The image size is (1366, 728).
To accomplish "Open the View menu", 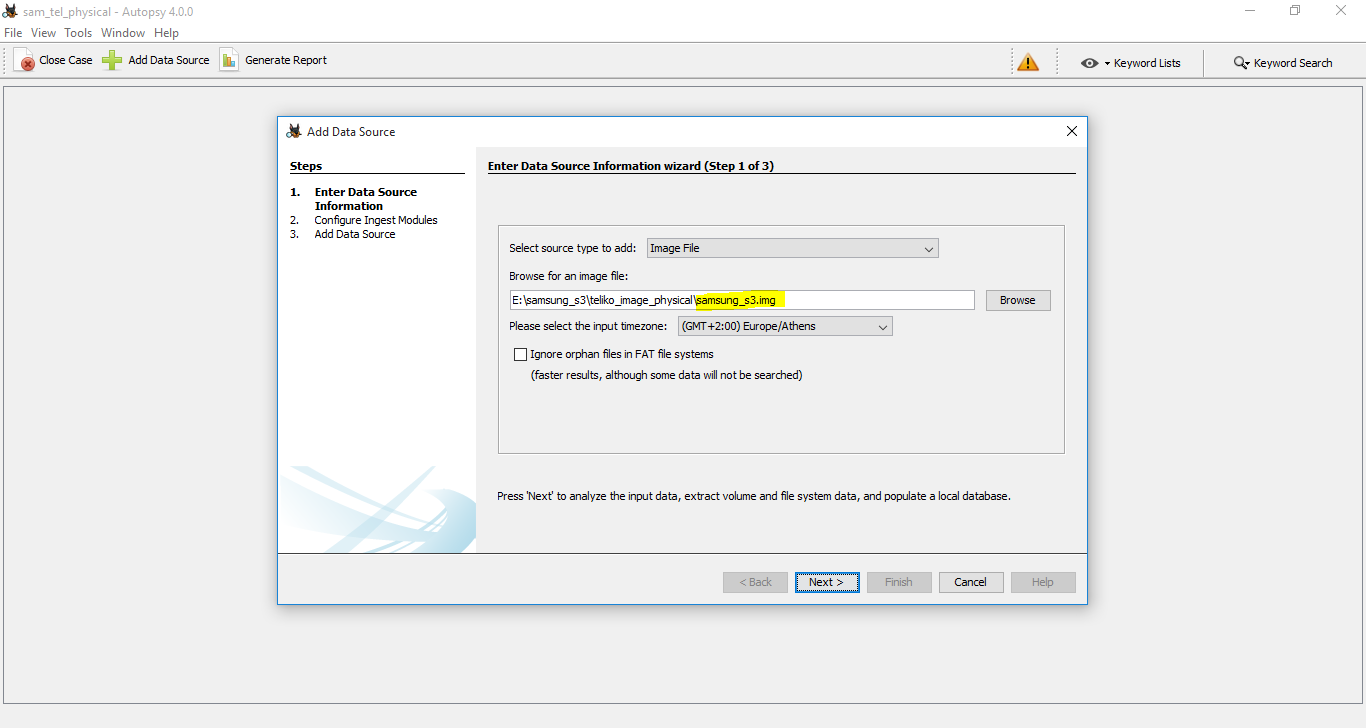I will (44, 33).
